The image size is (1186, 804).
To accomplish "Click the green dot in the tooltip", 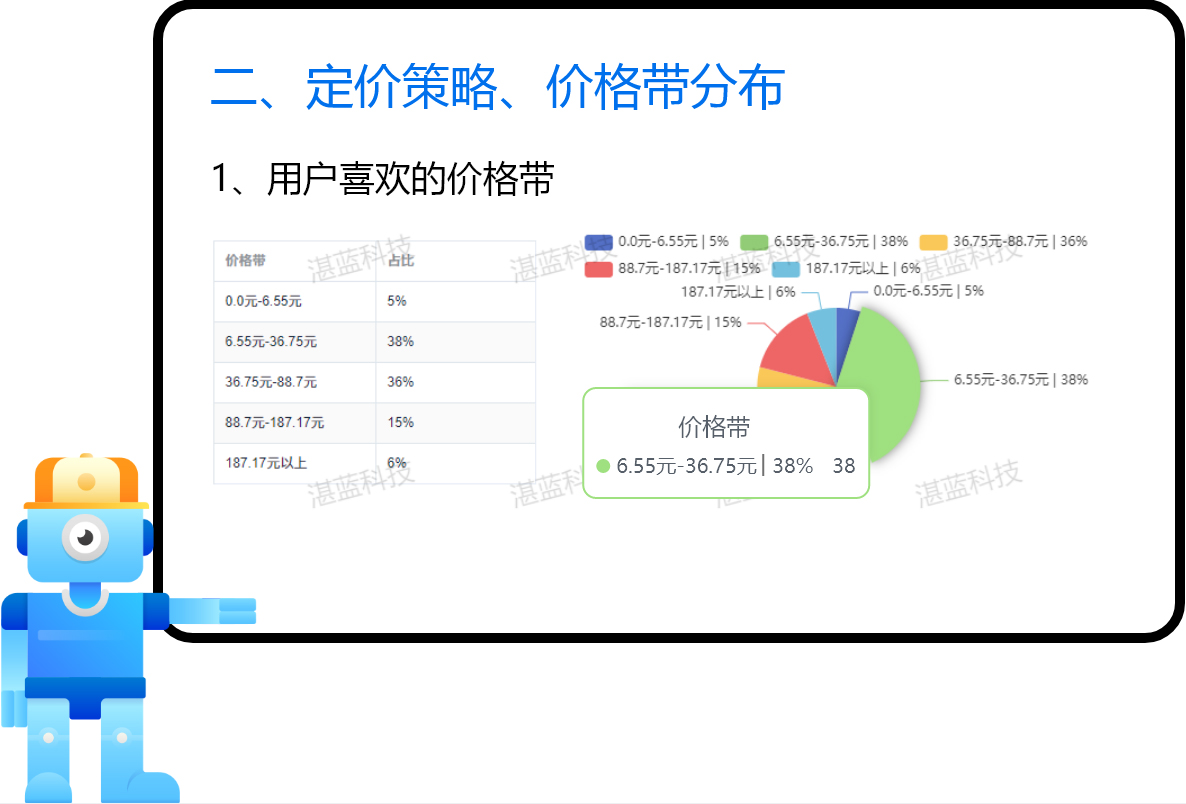I will pos(603,466).
